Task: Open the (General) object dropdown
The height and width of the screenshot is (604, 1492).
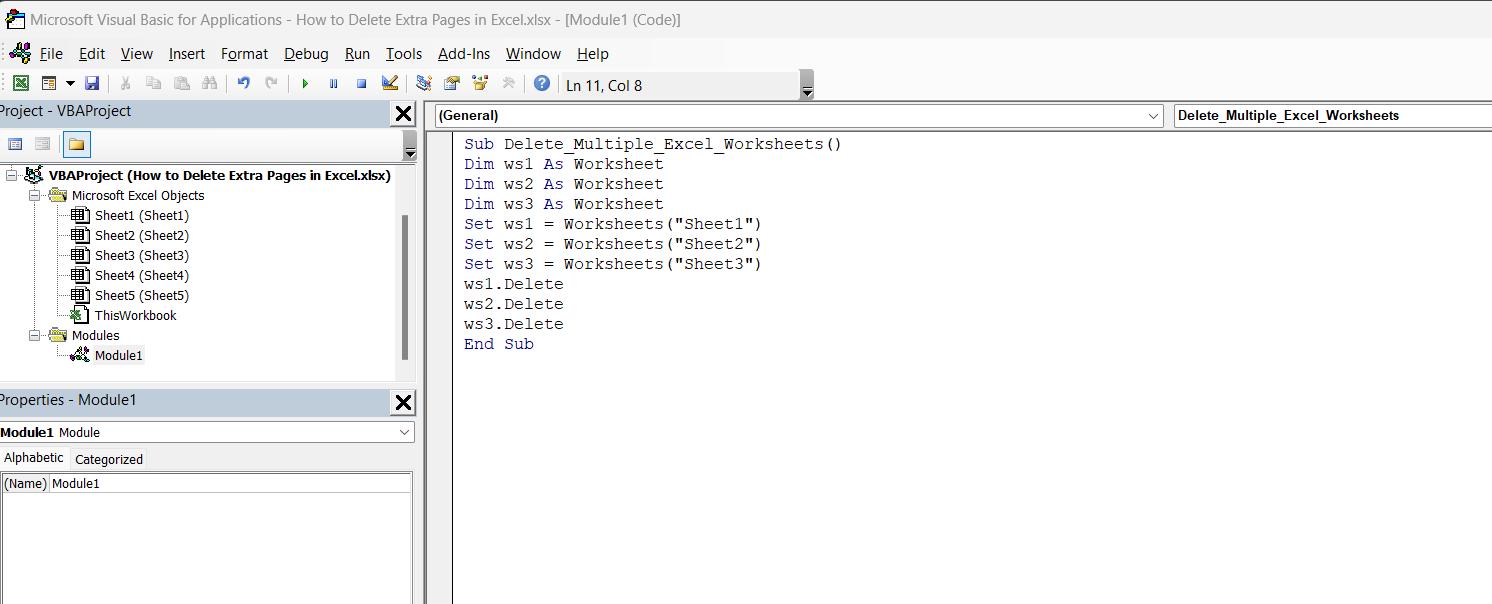Action: (1154, 115)
